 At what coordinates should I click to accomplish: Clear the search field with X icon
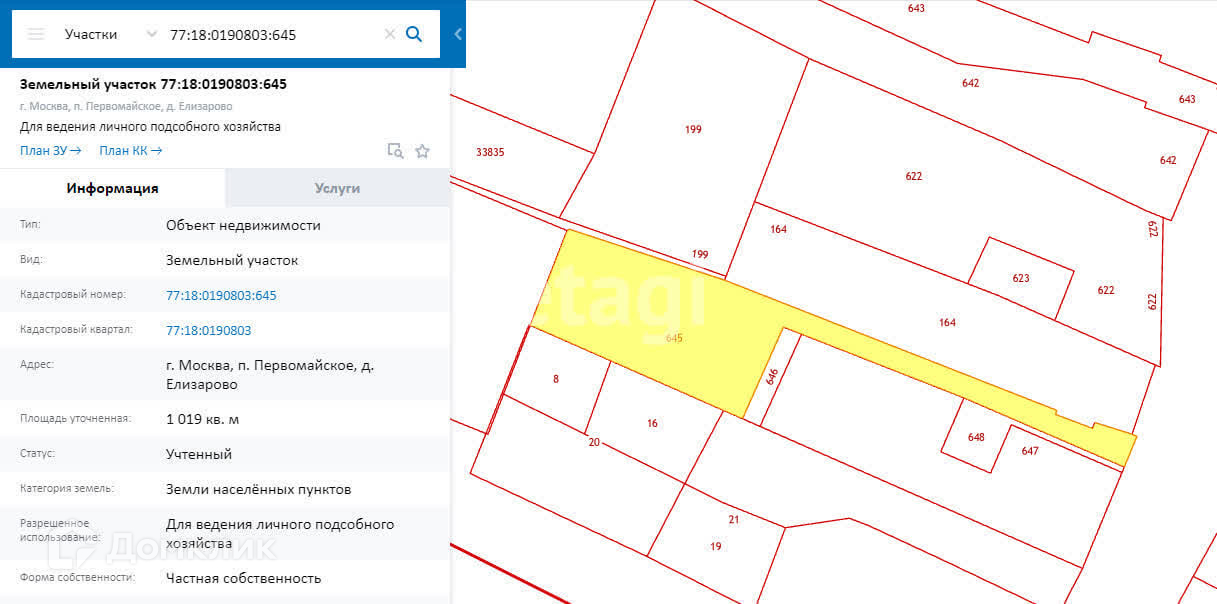coord(390,34)
